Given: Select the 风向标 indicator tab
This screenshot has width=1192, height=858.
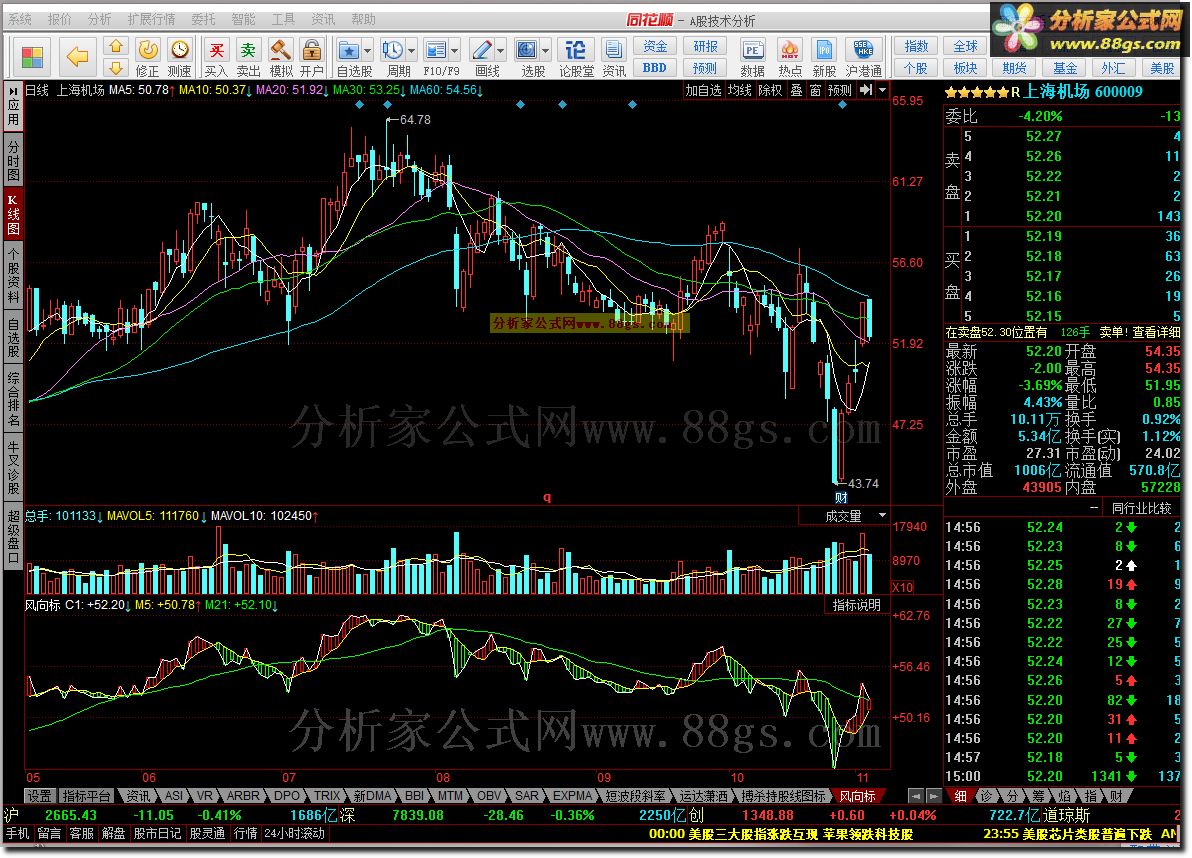Looking at the screenshot, I should [858, 796].
